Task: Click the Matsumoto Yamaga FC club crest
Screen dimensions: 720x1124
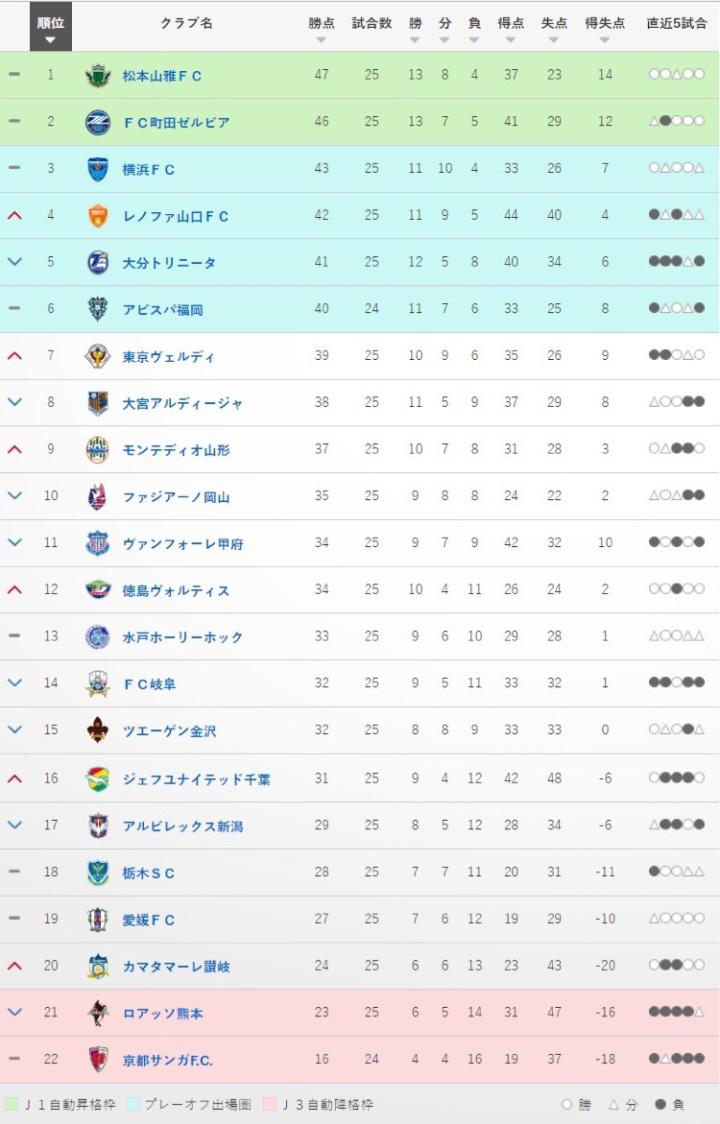Action: point(97,75)
